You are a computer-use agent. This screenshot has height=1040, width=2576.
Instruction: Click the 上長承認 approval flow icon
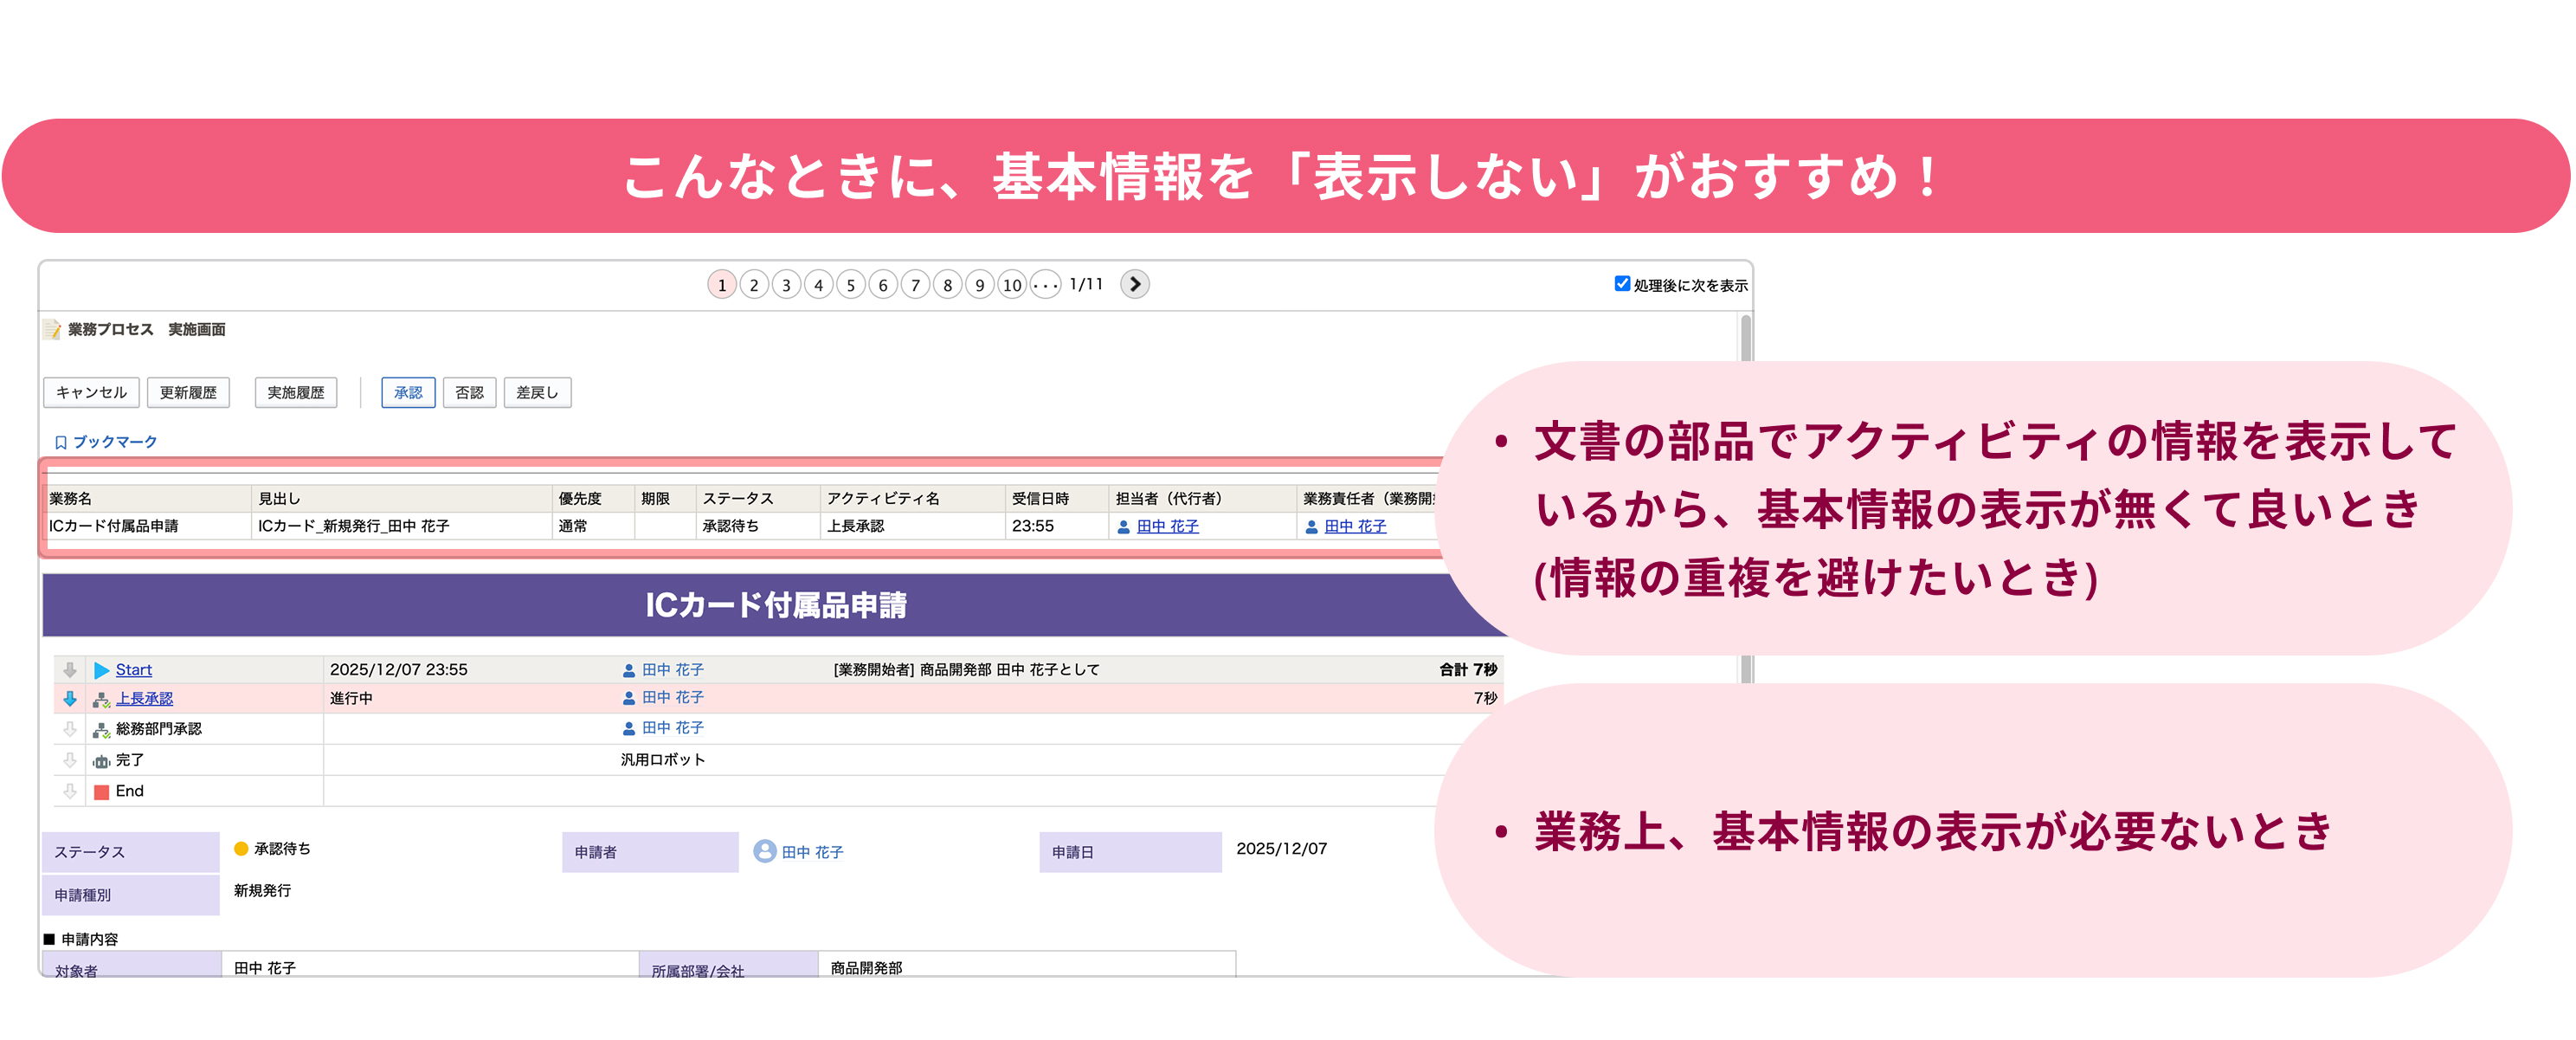[101, 699]
